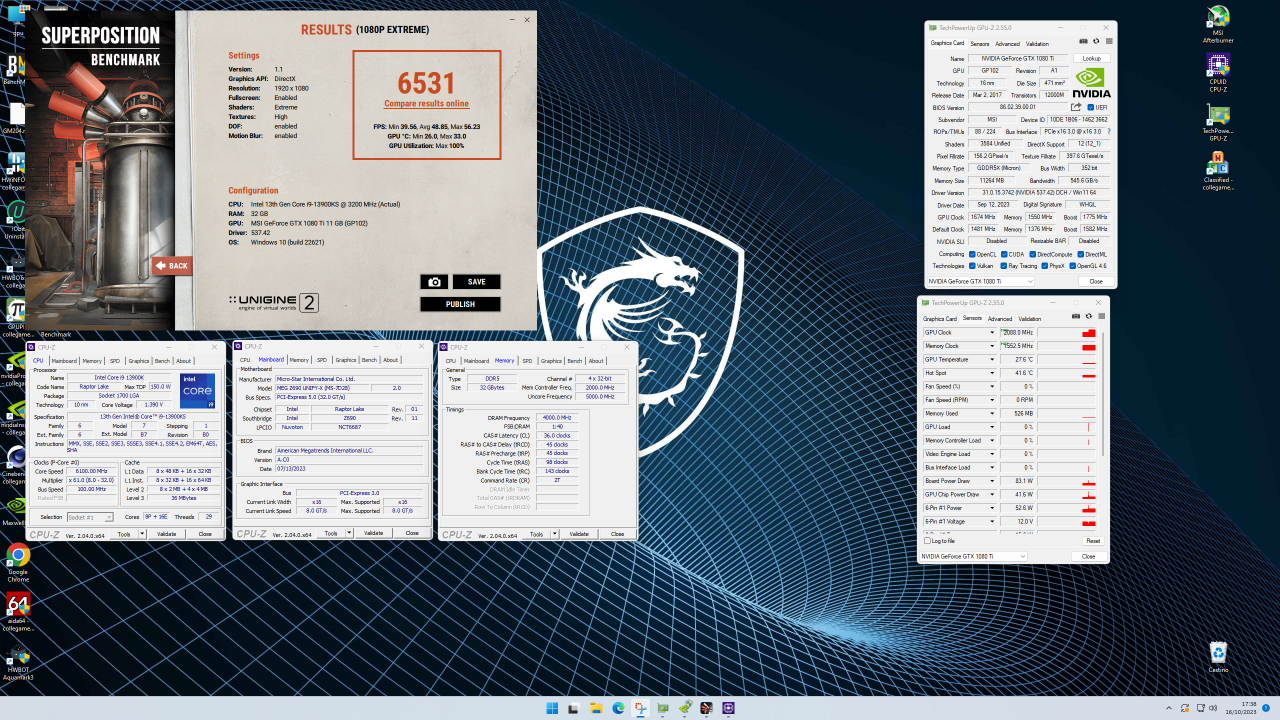
Task: Click the red BACK arrow in Superposition
Action: click(x=172, y=266)
